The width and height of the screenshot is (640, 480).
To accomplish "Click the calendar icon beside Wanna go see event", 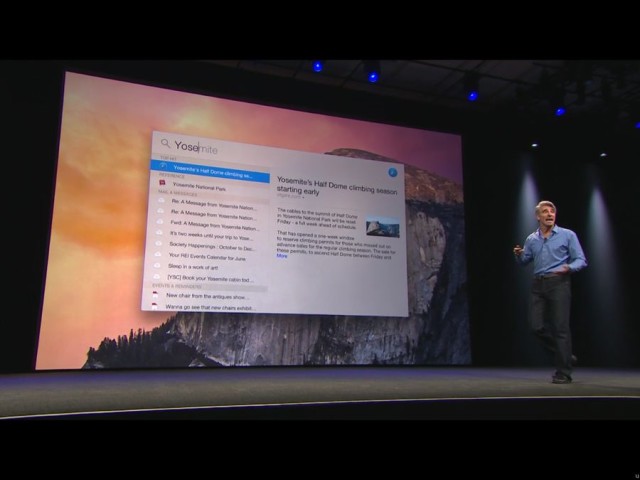I will pyautogui.click(x=154, y=306).
